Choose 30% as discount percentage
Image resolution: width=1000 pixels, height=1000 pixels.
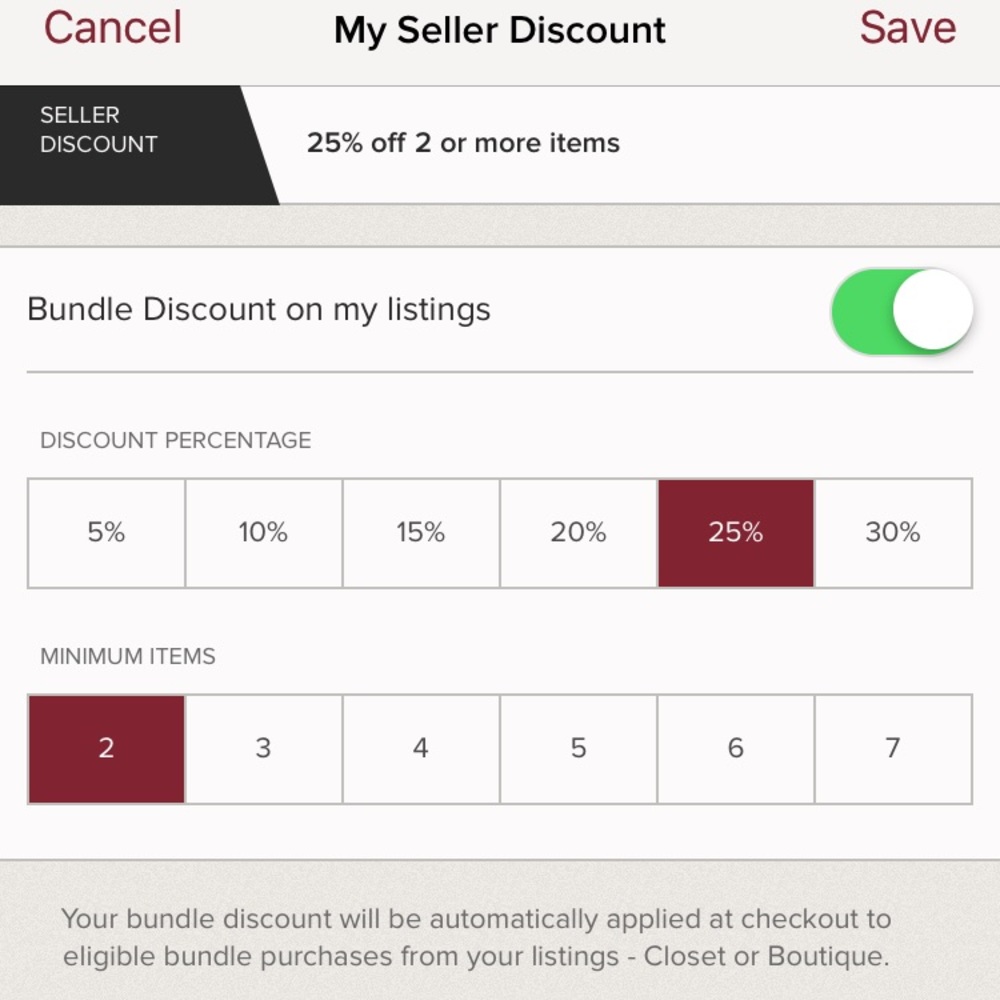click(x=893, y=533)
